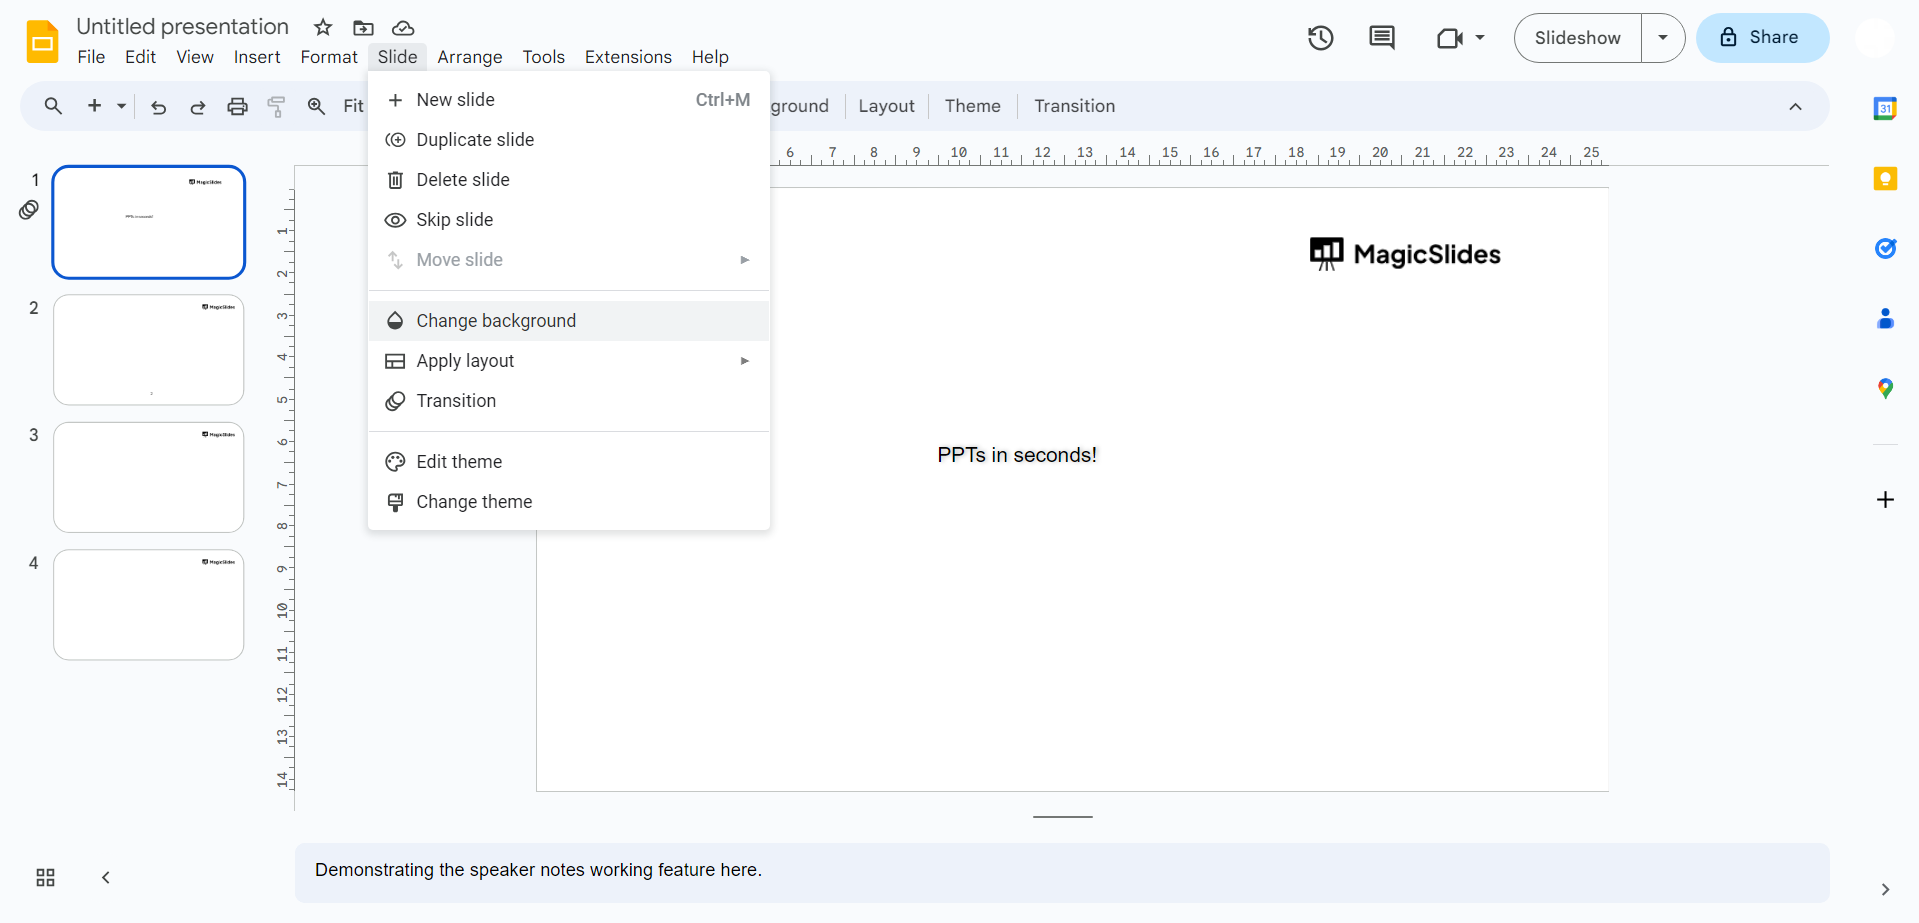Open the Google Slides home icon
This screenshot has width=1919, height=923.
pyautogui.click(x=42, y=42)
